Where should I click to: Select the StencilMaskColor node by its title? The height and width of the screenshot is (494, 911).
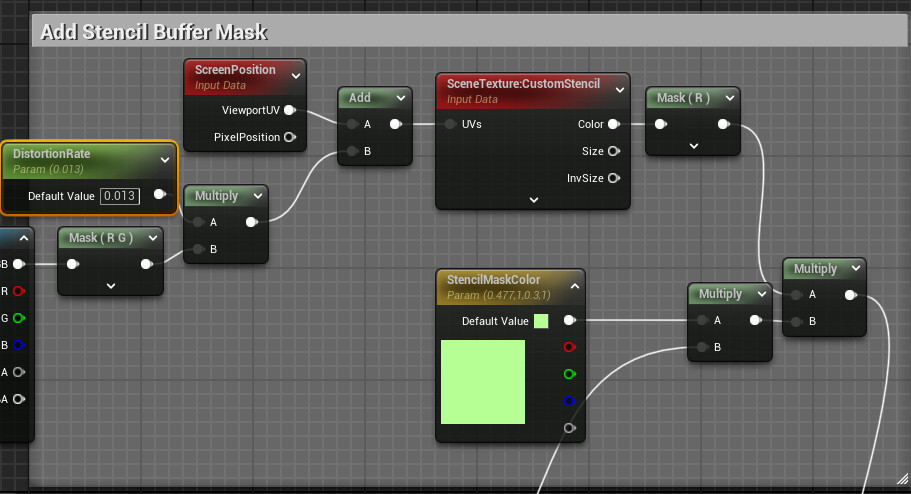click(x=493, y=280)
